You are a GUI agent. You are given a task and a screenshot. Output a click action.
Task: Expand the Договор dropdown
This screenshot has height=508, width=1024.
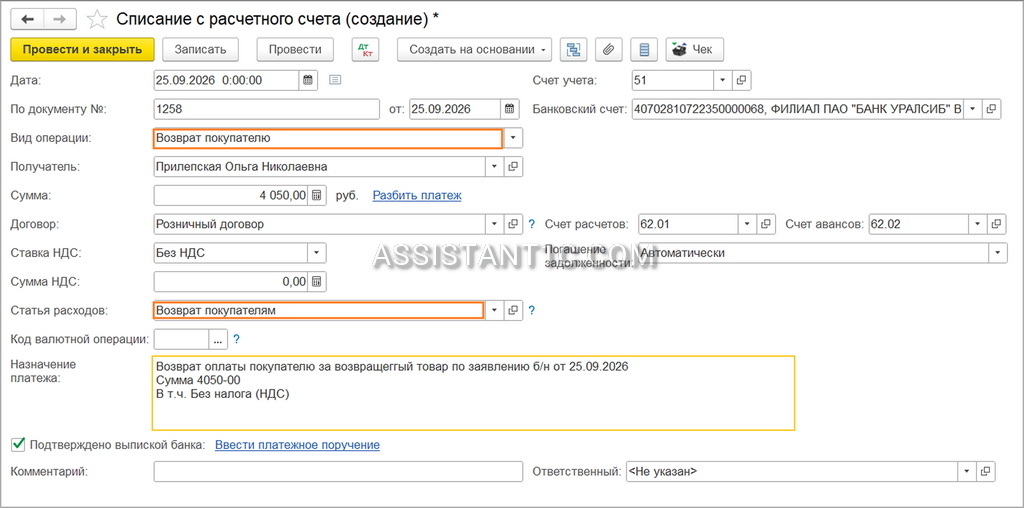pos(495,224)
